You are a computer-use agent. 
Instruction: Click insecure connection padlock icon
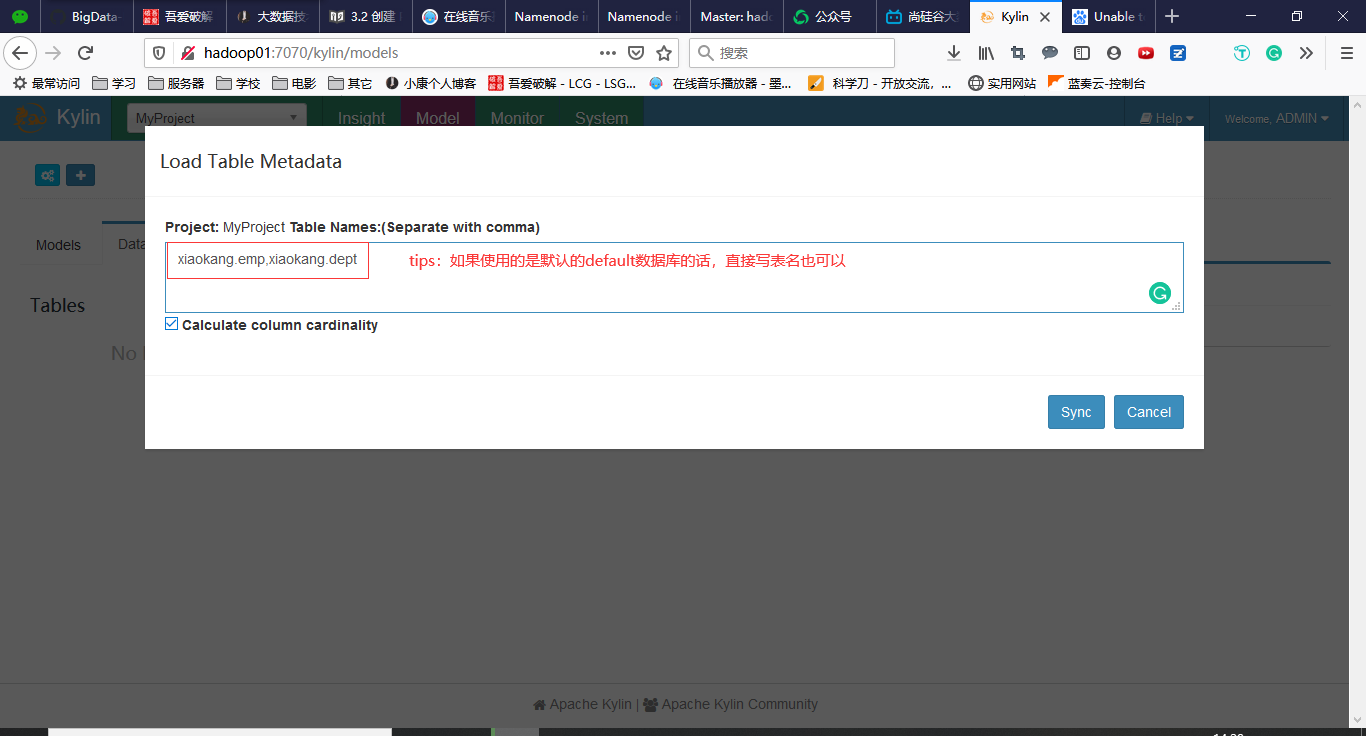pos(187,53)
